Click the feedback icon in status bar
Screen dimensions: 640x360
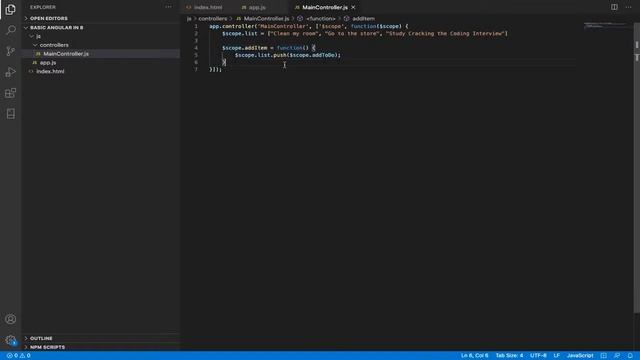[x=617, y=356]
